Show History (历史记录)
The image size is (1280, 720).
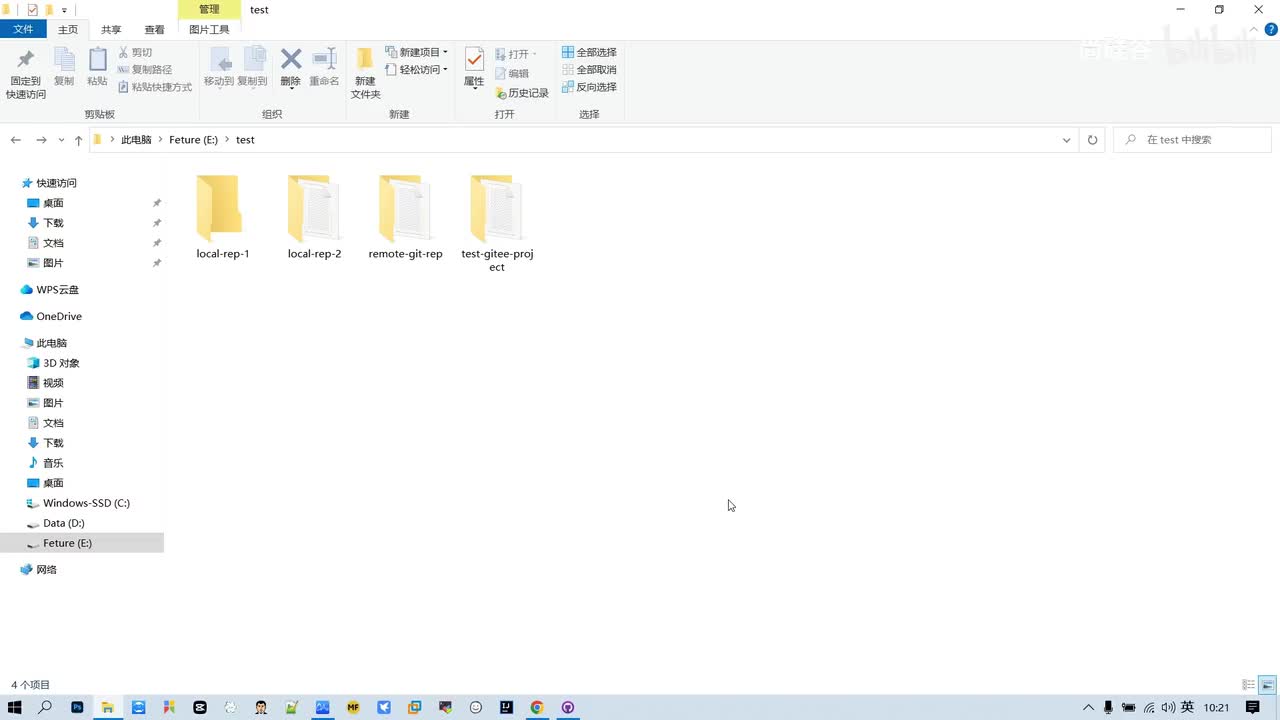coord(522,93)
